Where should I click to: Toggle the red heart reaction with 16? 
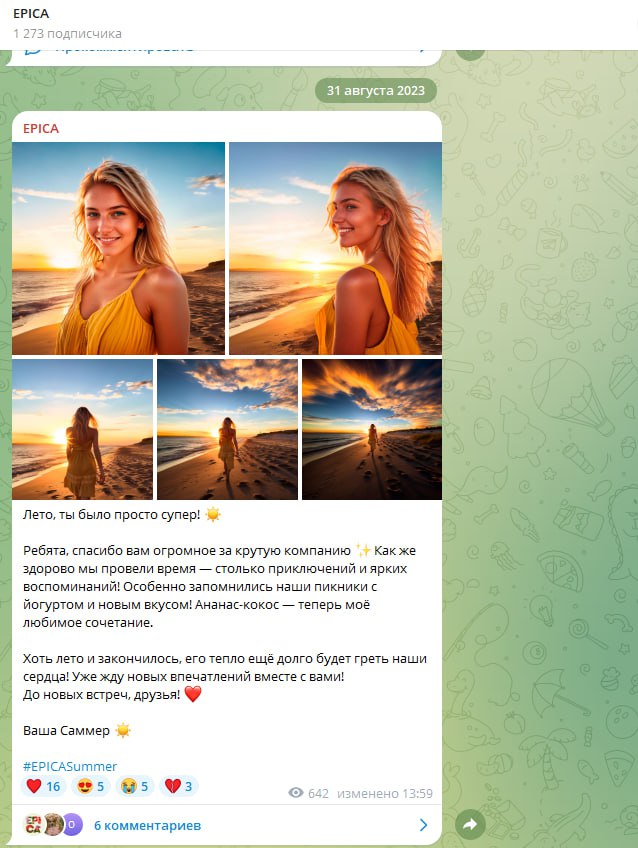pyautogui.click(x=44, y=786)
